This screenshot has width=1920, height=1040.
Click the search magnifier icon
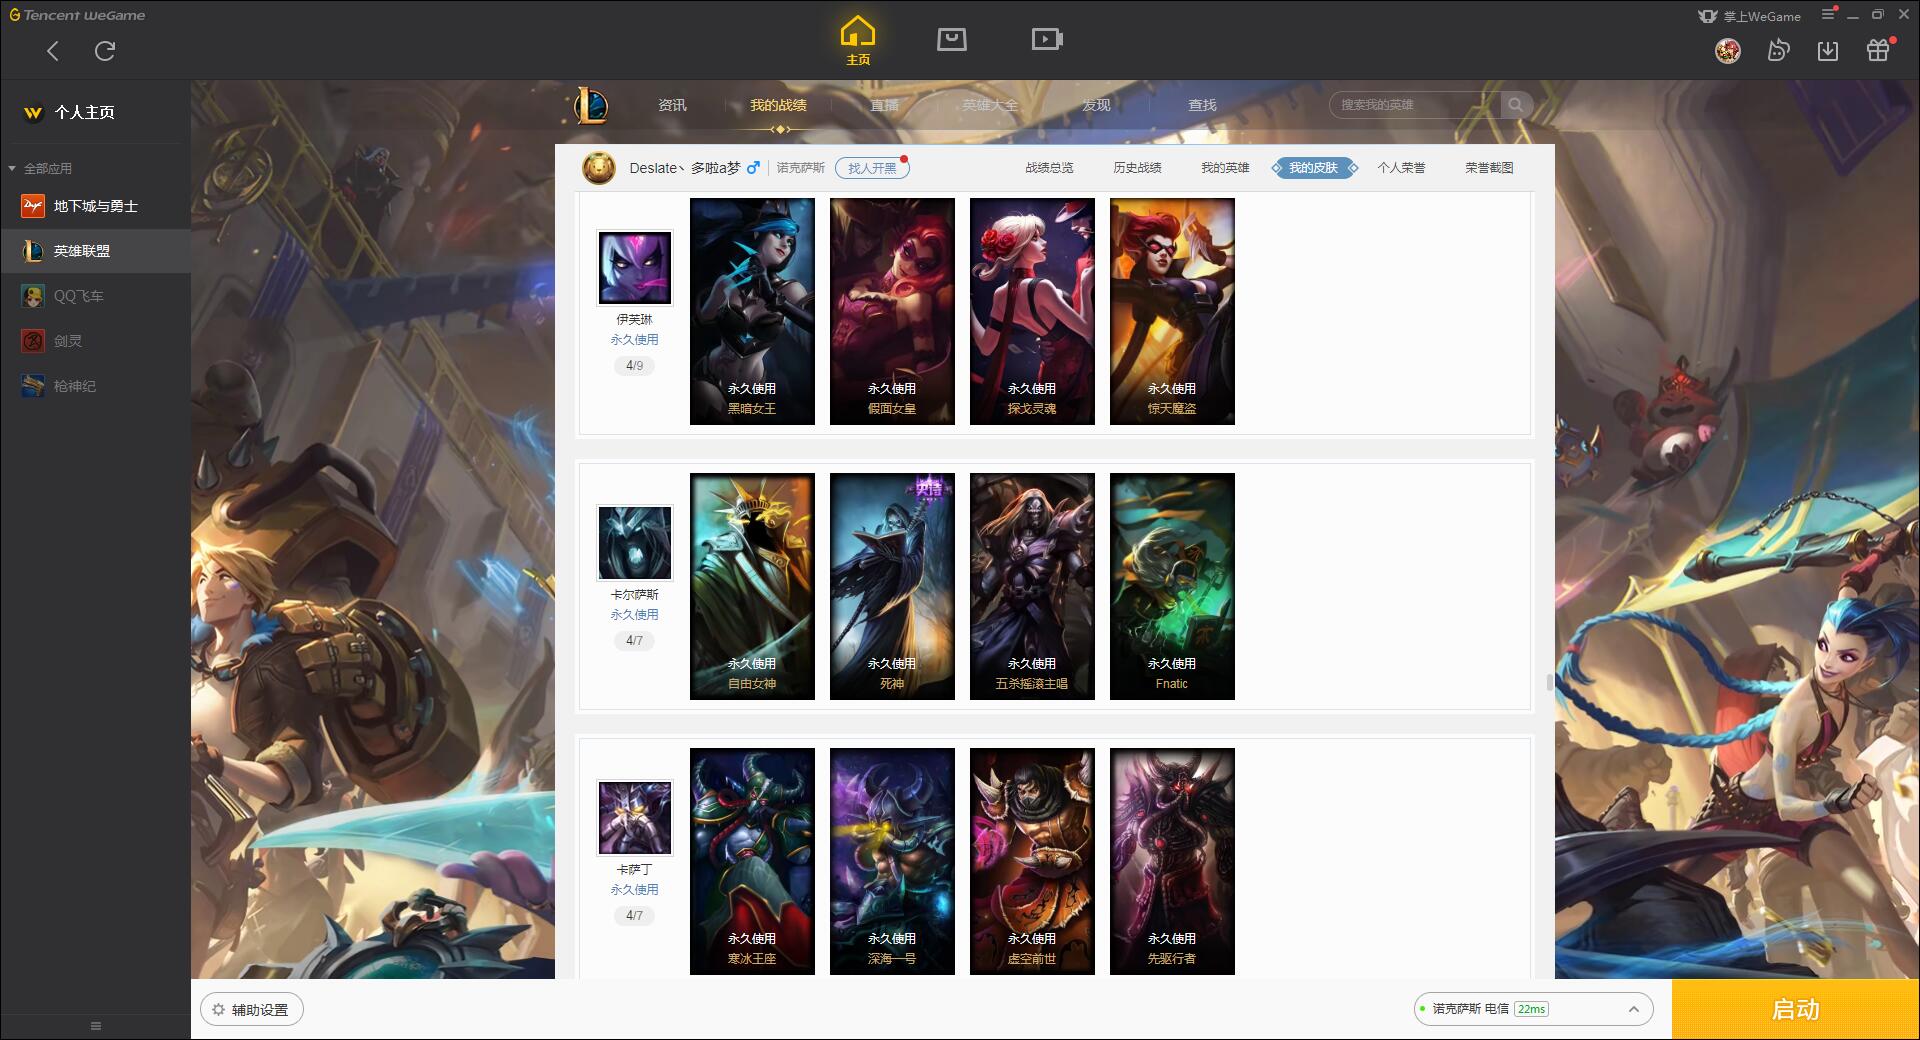(1516, 105)
